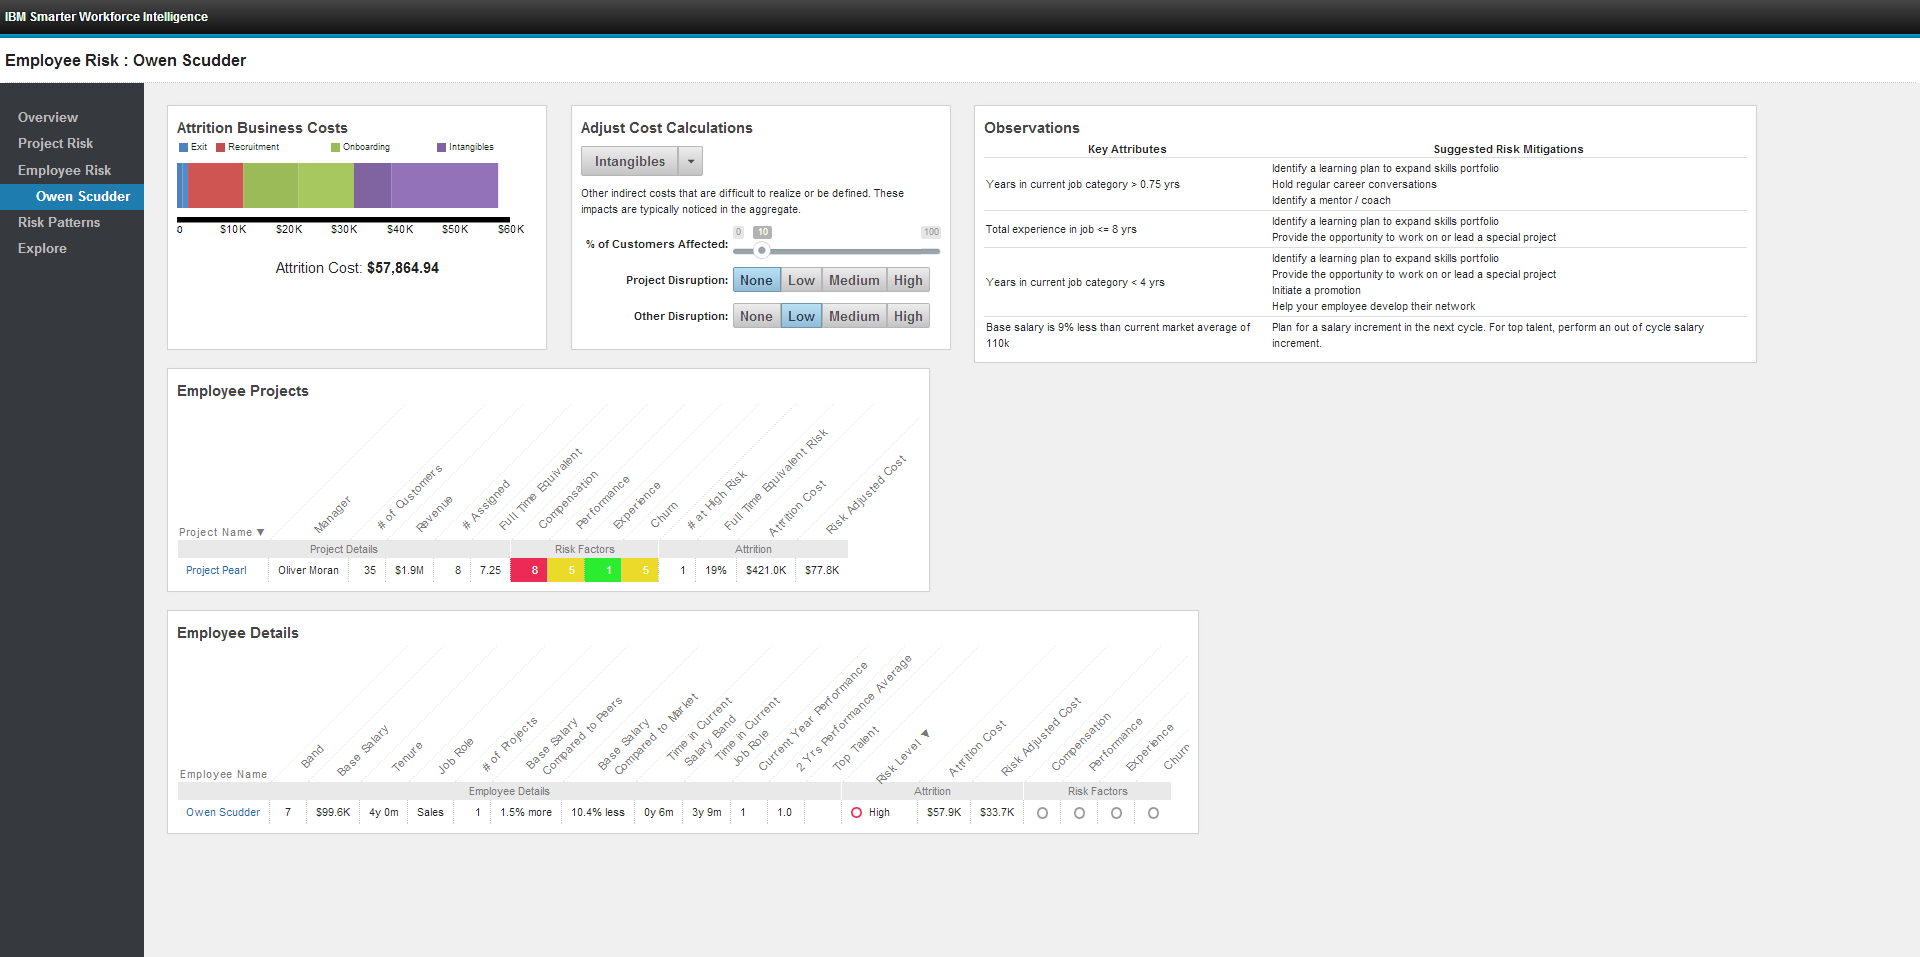Click the $1.9M revenue cell

click(x=409, y=570)
